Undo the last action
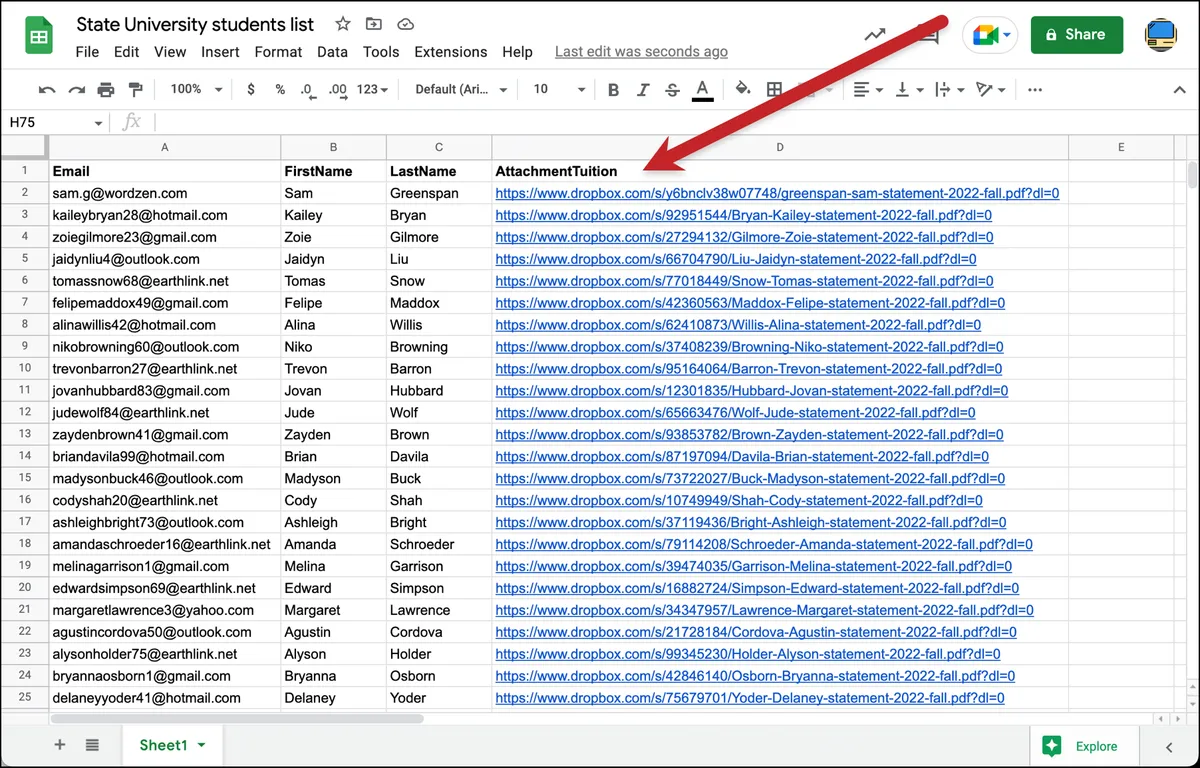This screenshot has width=1200, height=768. pyautogui.click(x=47, y=89)
